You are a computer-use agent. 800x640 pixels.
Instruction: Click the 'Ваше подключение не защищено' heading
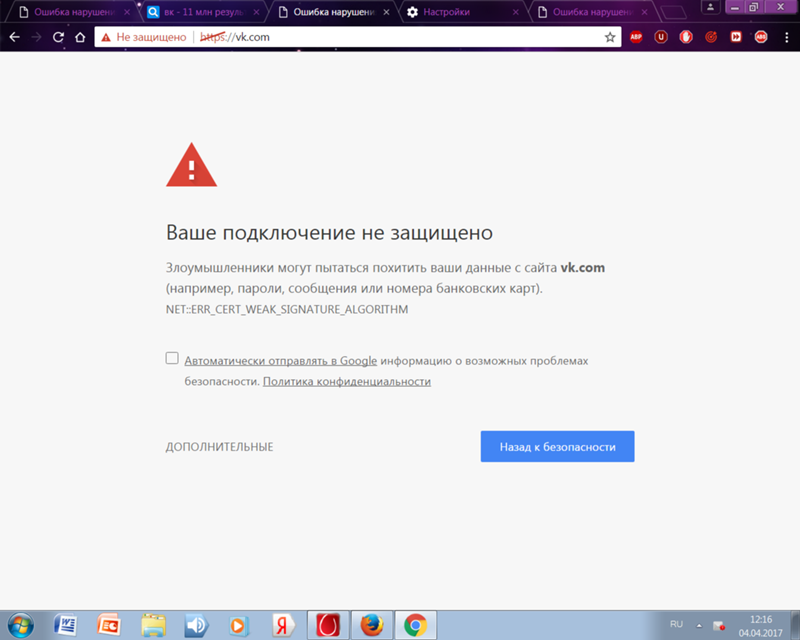[x=330, y=233]
